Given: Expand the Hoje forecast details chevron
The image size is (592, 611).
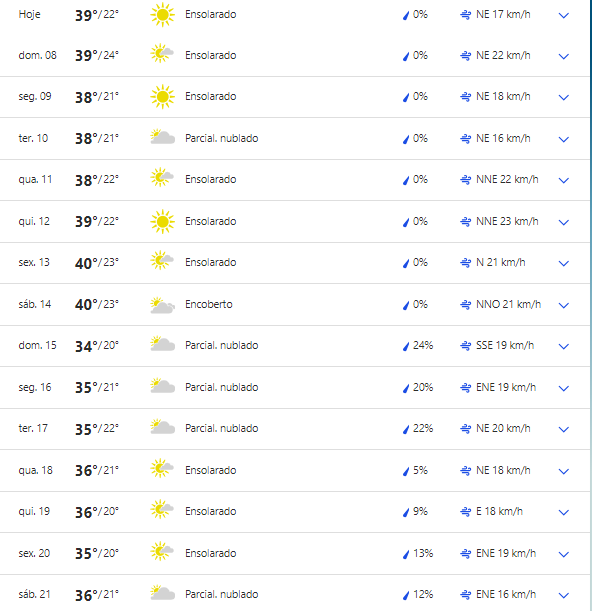Looking at the screenshot, I should click(564, 15).
